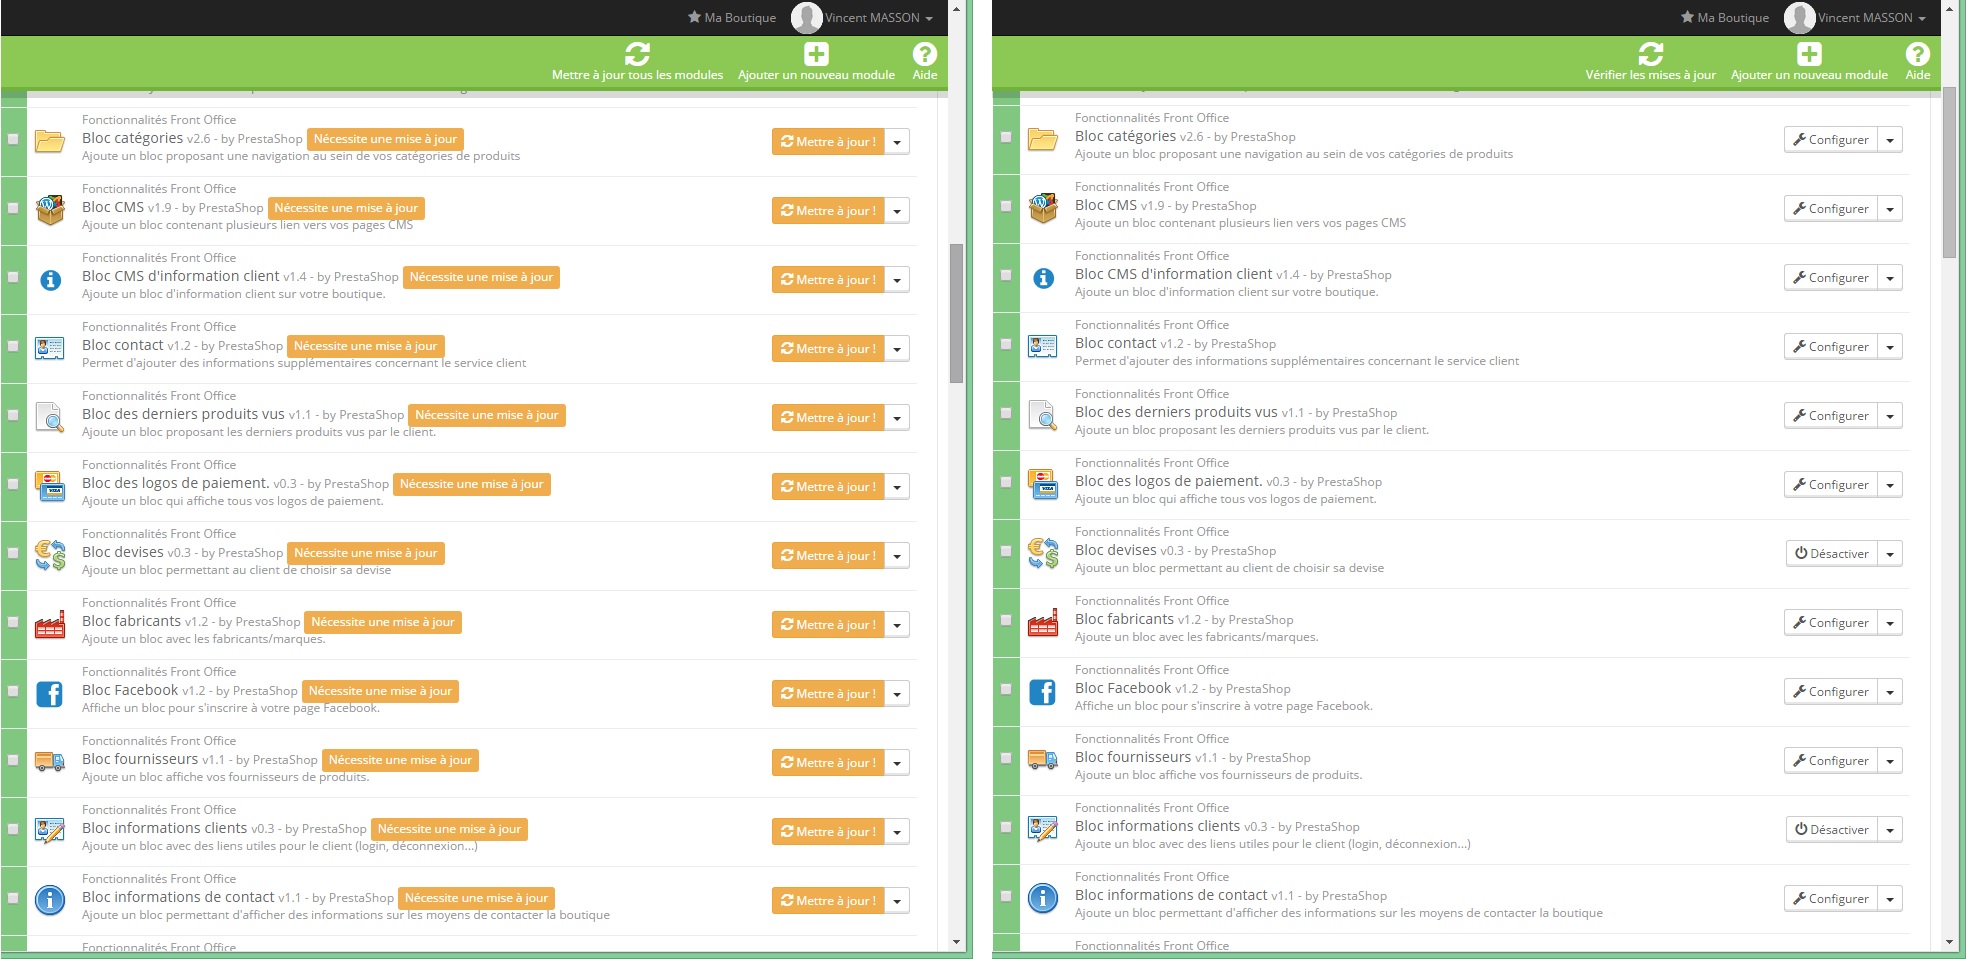Open dropdown arrow beside Bloc fournisseurs Configurer

coord(1890,761)
